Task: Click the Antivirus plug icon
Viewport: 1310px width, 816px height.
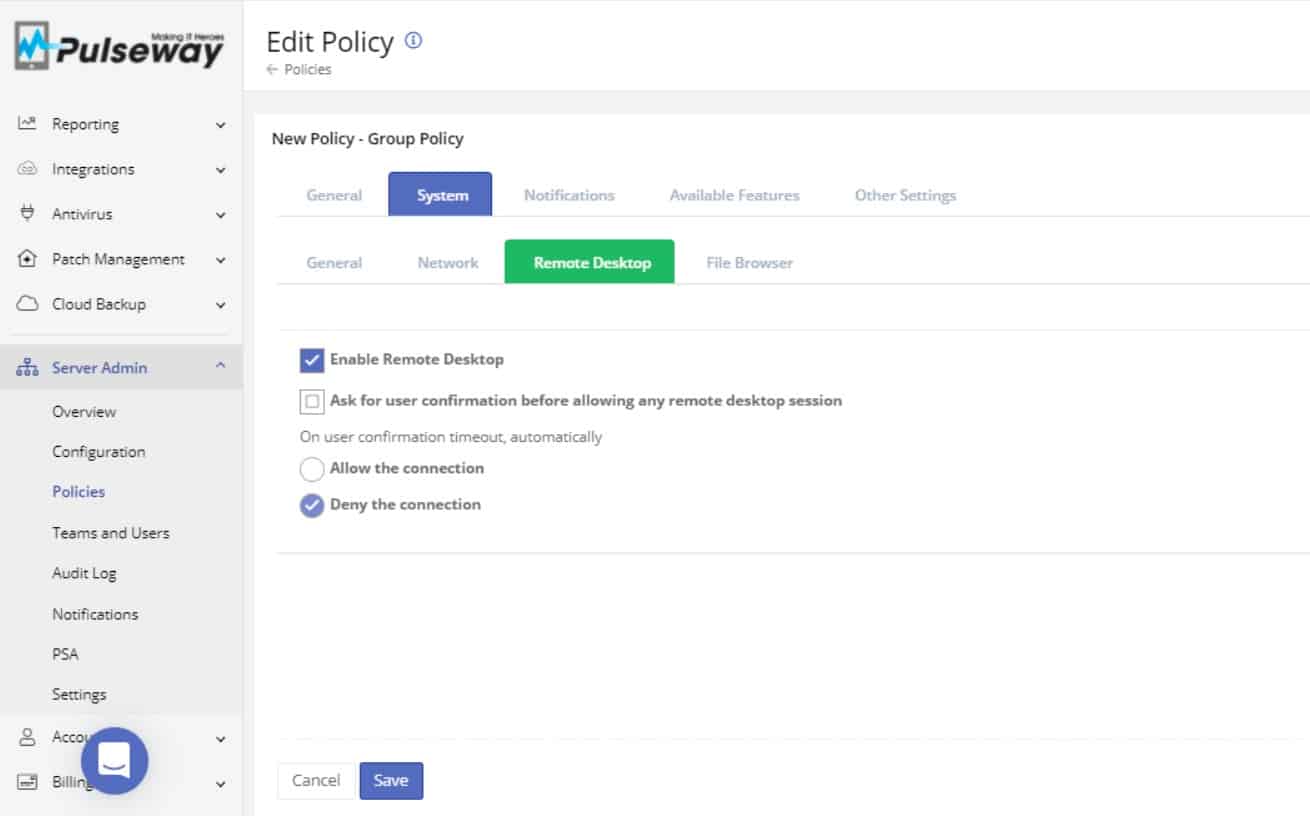Action: [28, 214]
